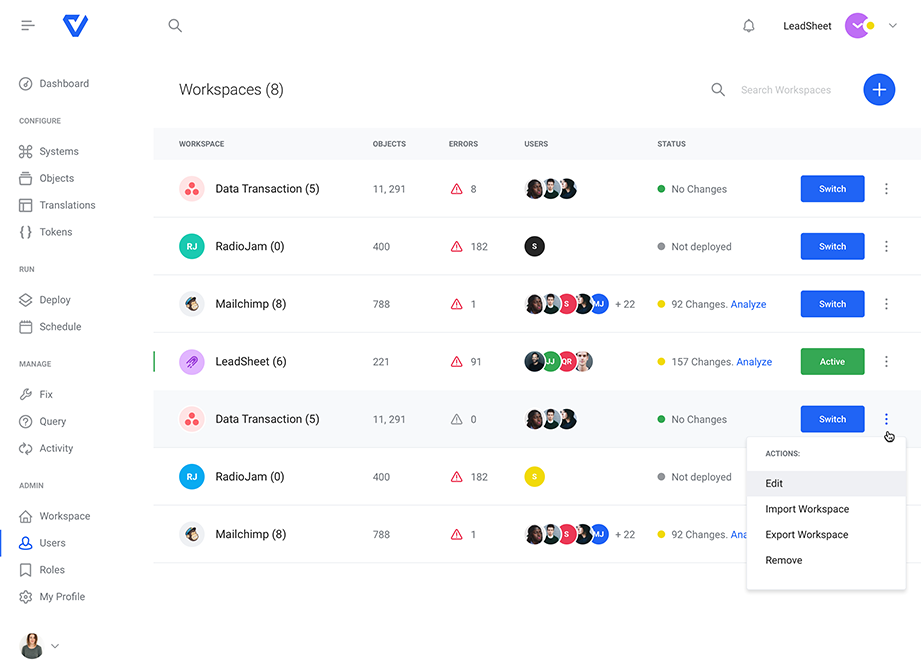This screenshot has height=666, width=921.
Task: Add a new workspace with plus button
Action: (879, 90)
